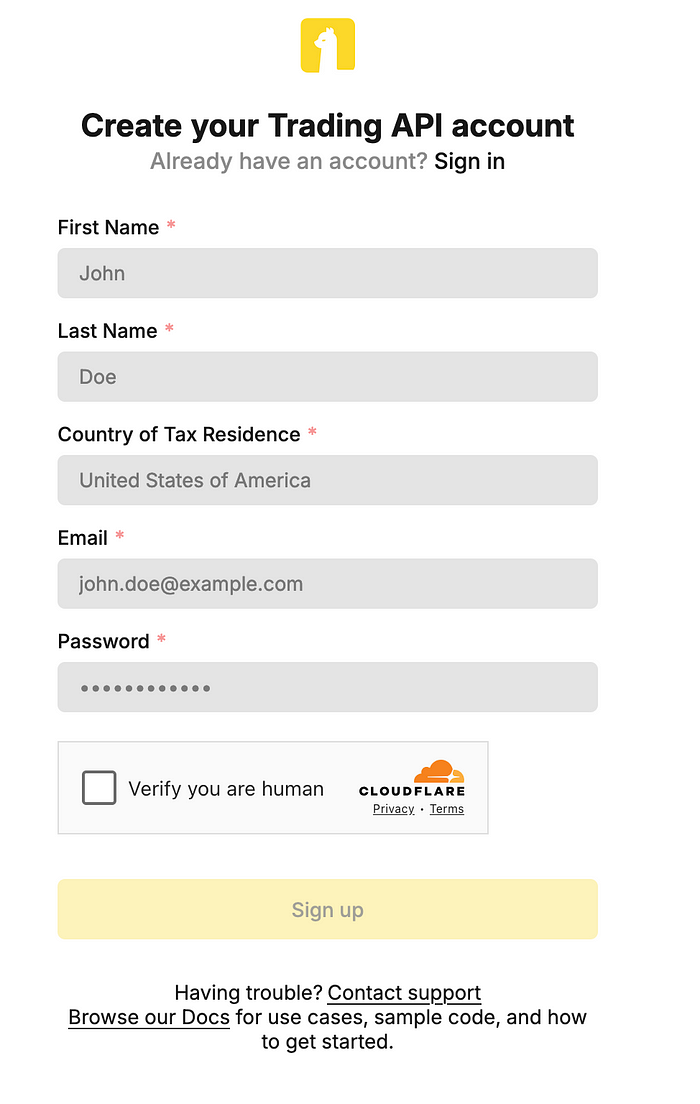Click the First Name label text

[x=108, y=228]
